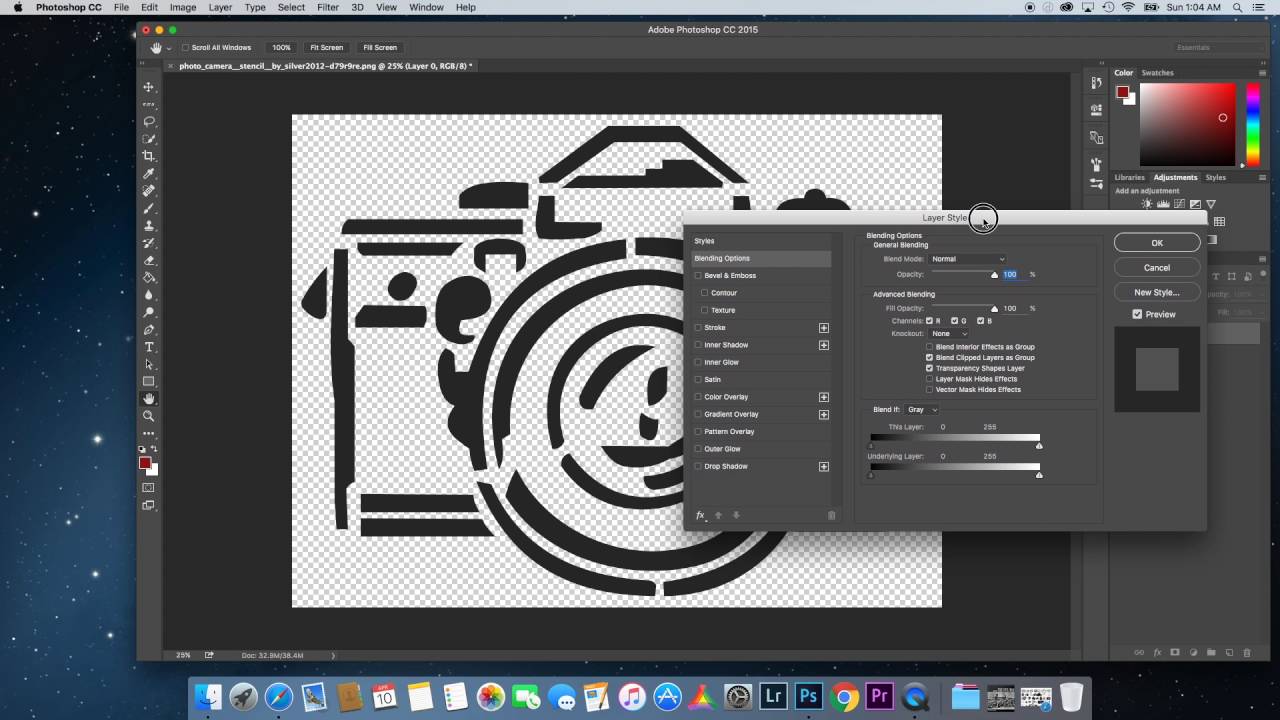Open the Blend Mode dropdown
The height and width of the screenshot is (720, 1280).
click(x=967, y=259)
